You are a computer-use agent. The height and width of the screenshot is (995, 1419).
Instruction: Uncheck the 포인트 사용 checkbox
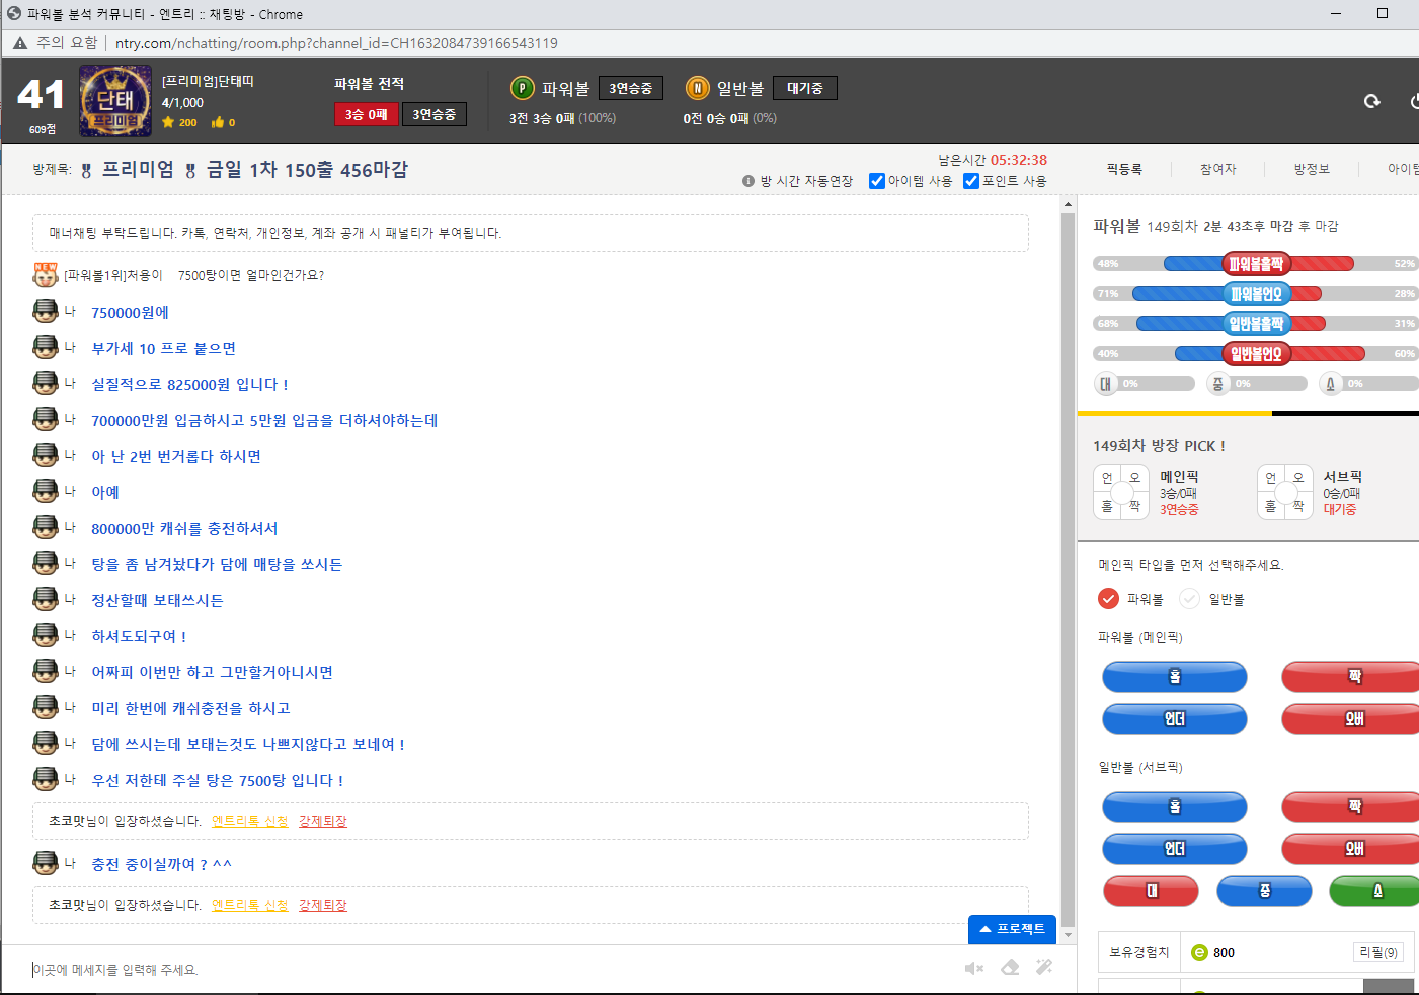[x=970, y=181]
